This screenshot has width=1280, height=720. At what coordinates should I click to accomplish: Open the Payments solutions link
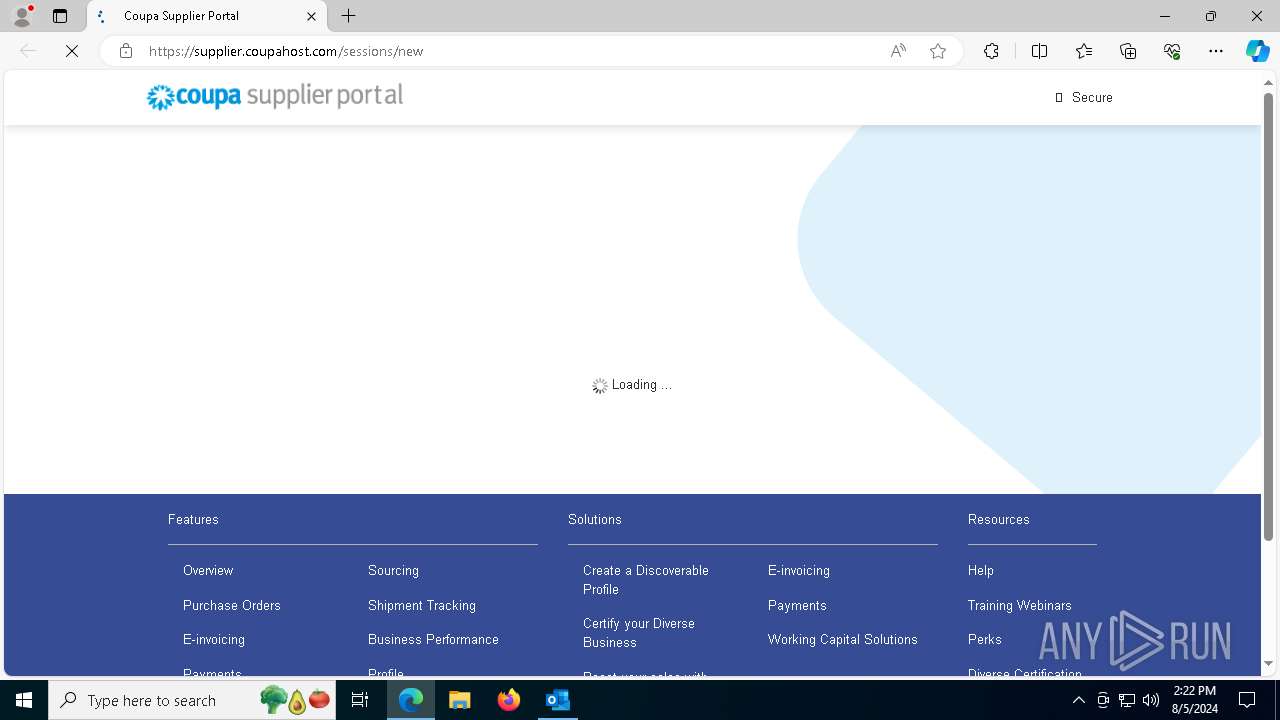[797, 605]
